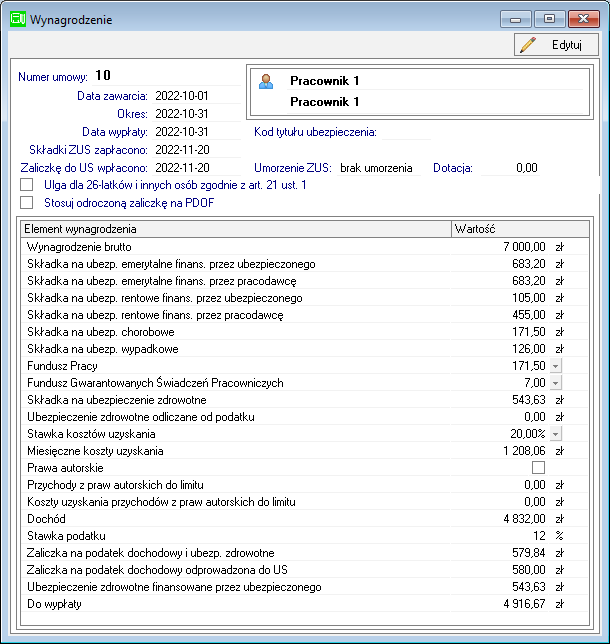Open the Fundusz Pracy dropdown arrow
Viewport: 610px width, 644px height.
click(555, 366)
